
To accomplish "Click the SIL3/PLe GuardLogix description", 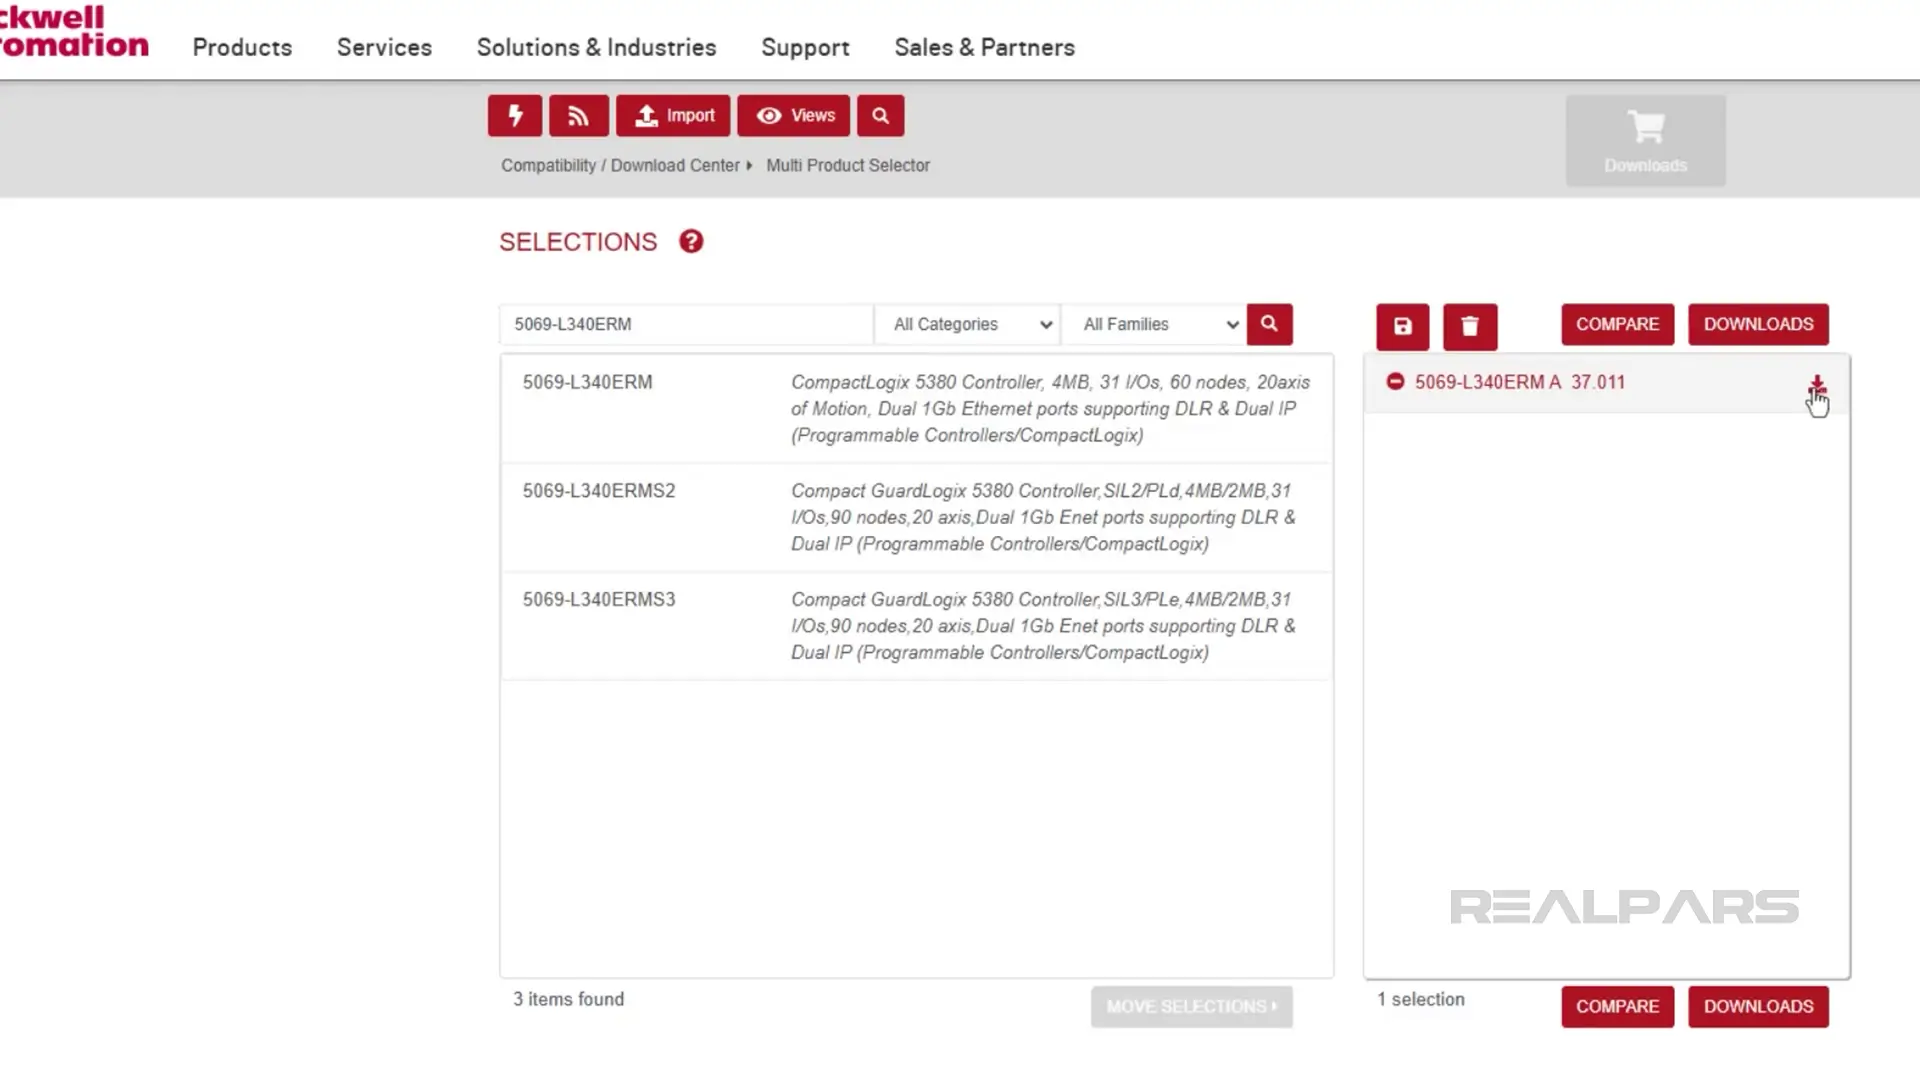I will coord(1043,626).
